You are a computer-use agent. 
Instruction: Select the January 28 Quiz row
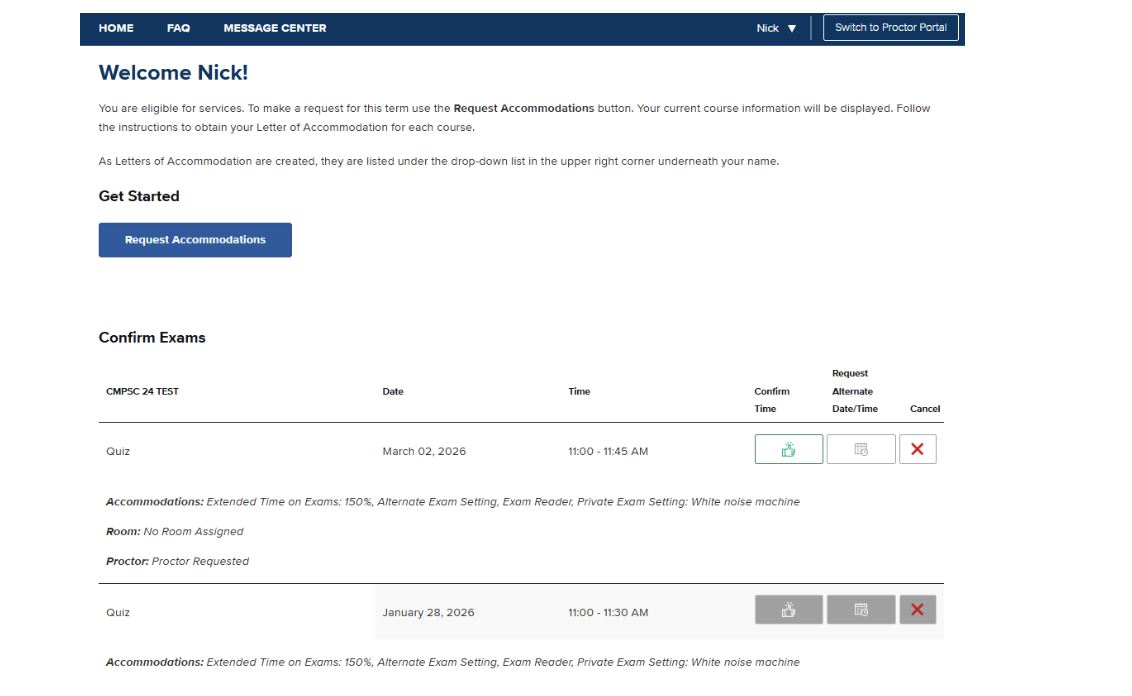pyautogui.click(x=300, y=611)
